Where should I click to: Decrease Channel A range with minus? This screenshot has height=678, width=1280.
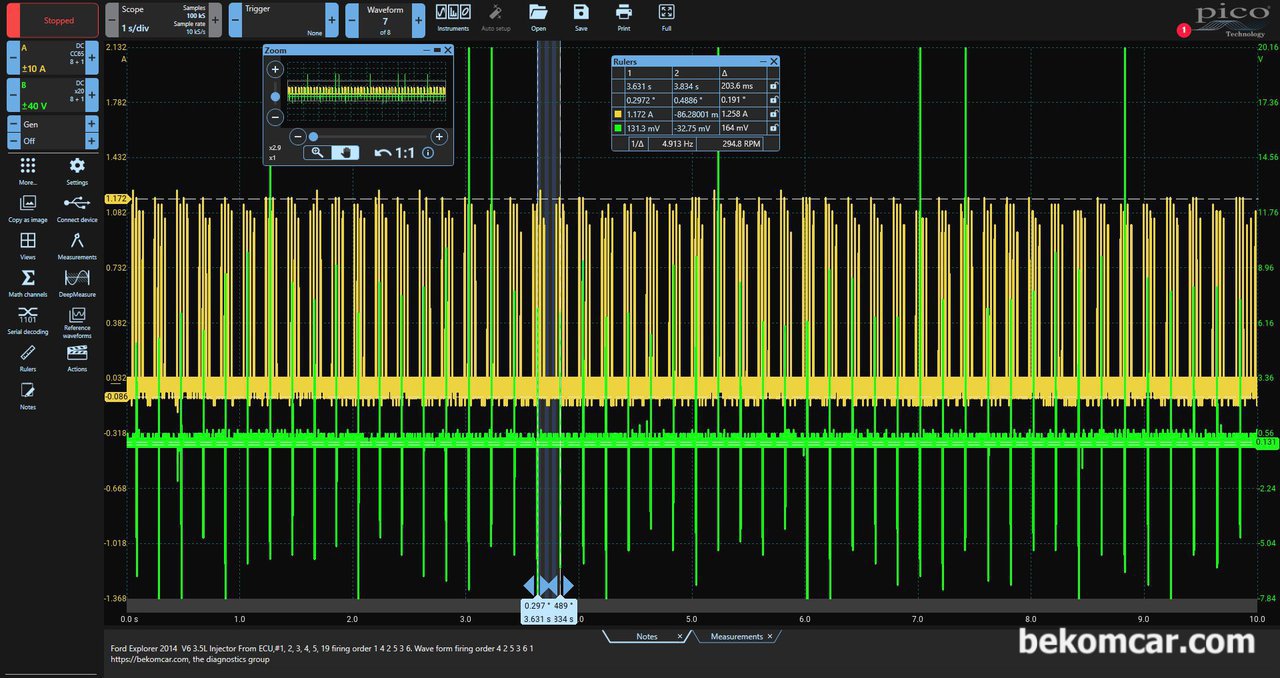[12, 59]
